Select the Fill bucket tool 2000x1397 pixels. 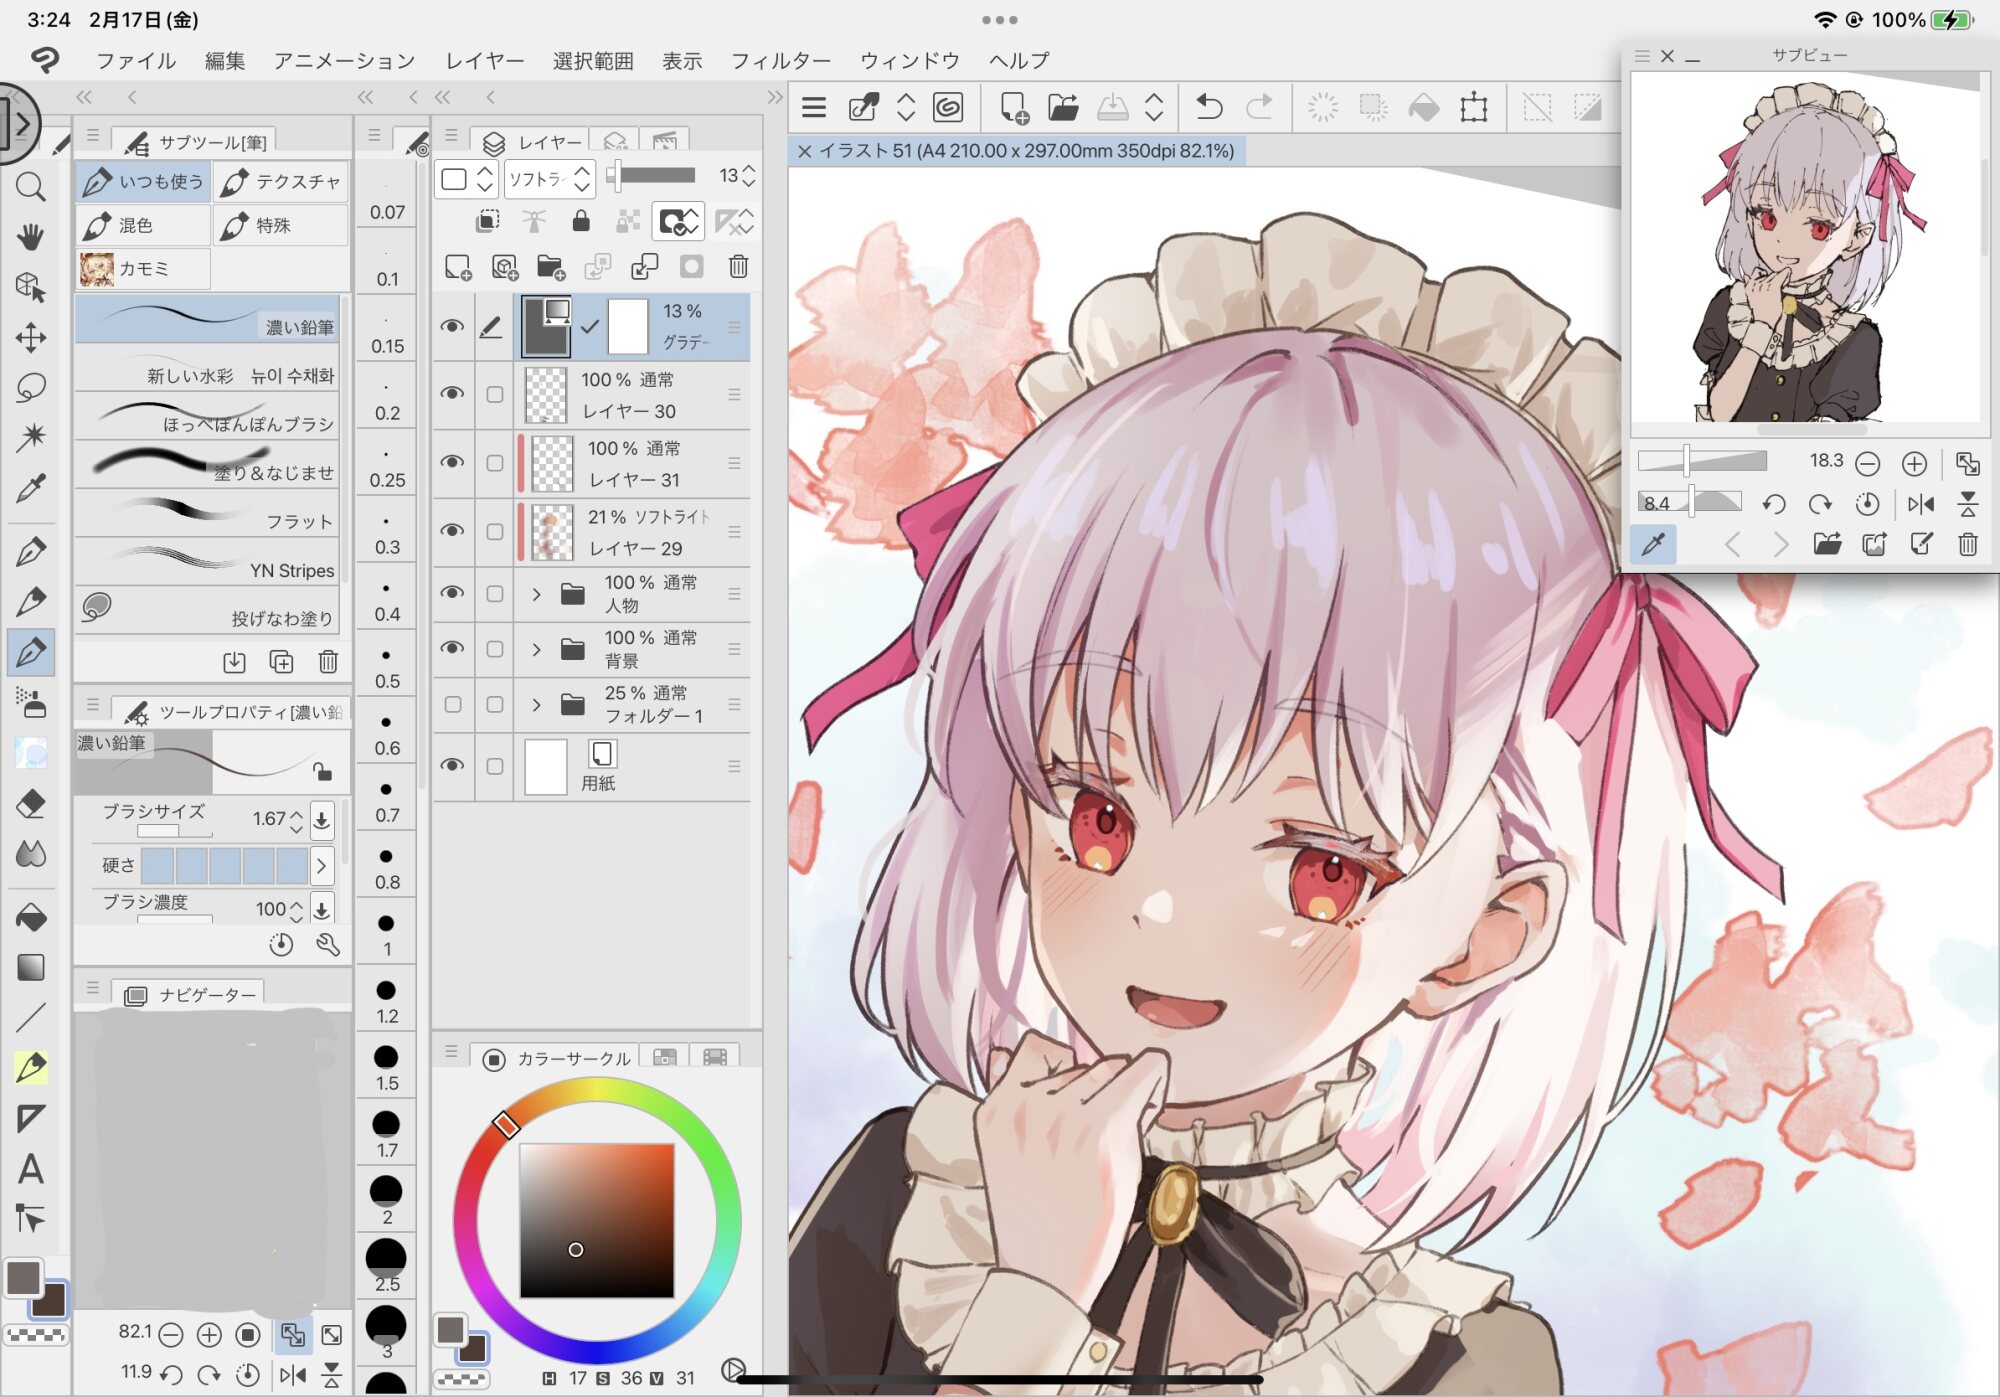(30, 917)
